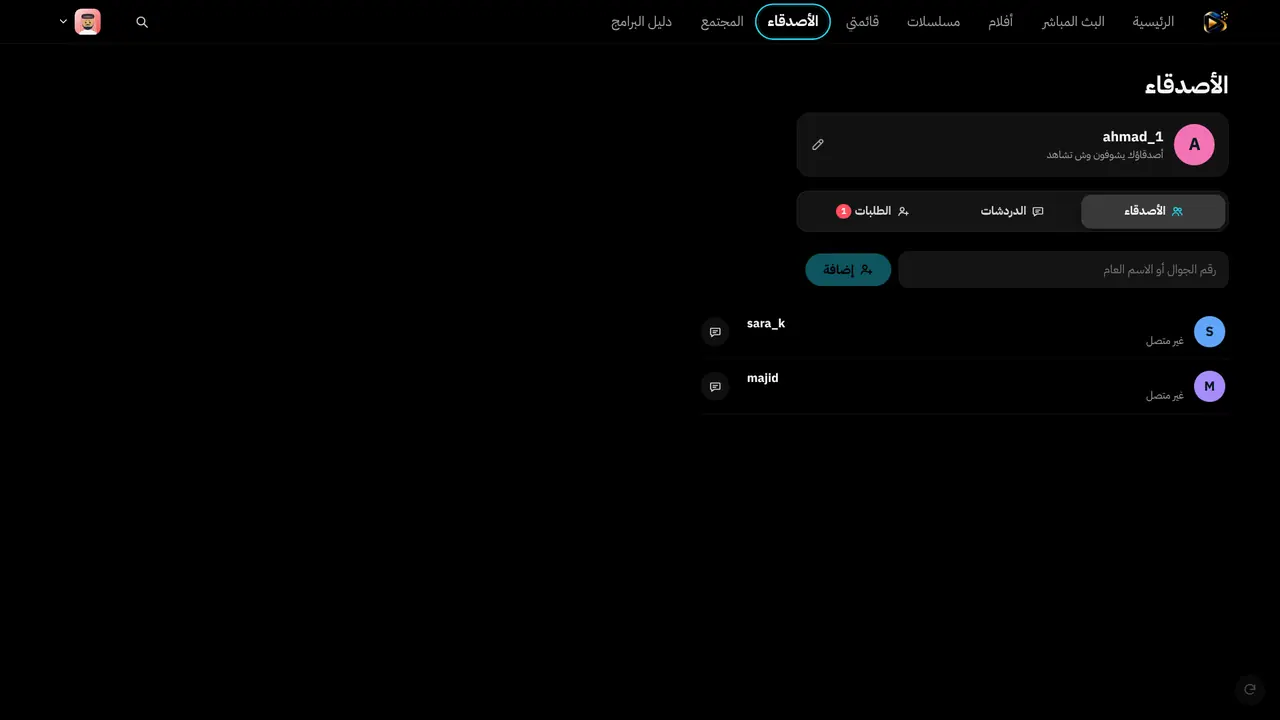1280x720 pixels.
Task: Open دليل البرامج program guide
Action: click(642, 21)
